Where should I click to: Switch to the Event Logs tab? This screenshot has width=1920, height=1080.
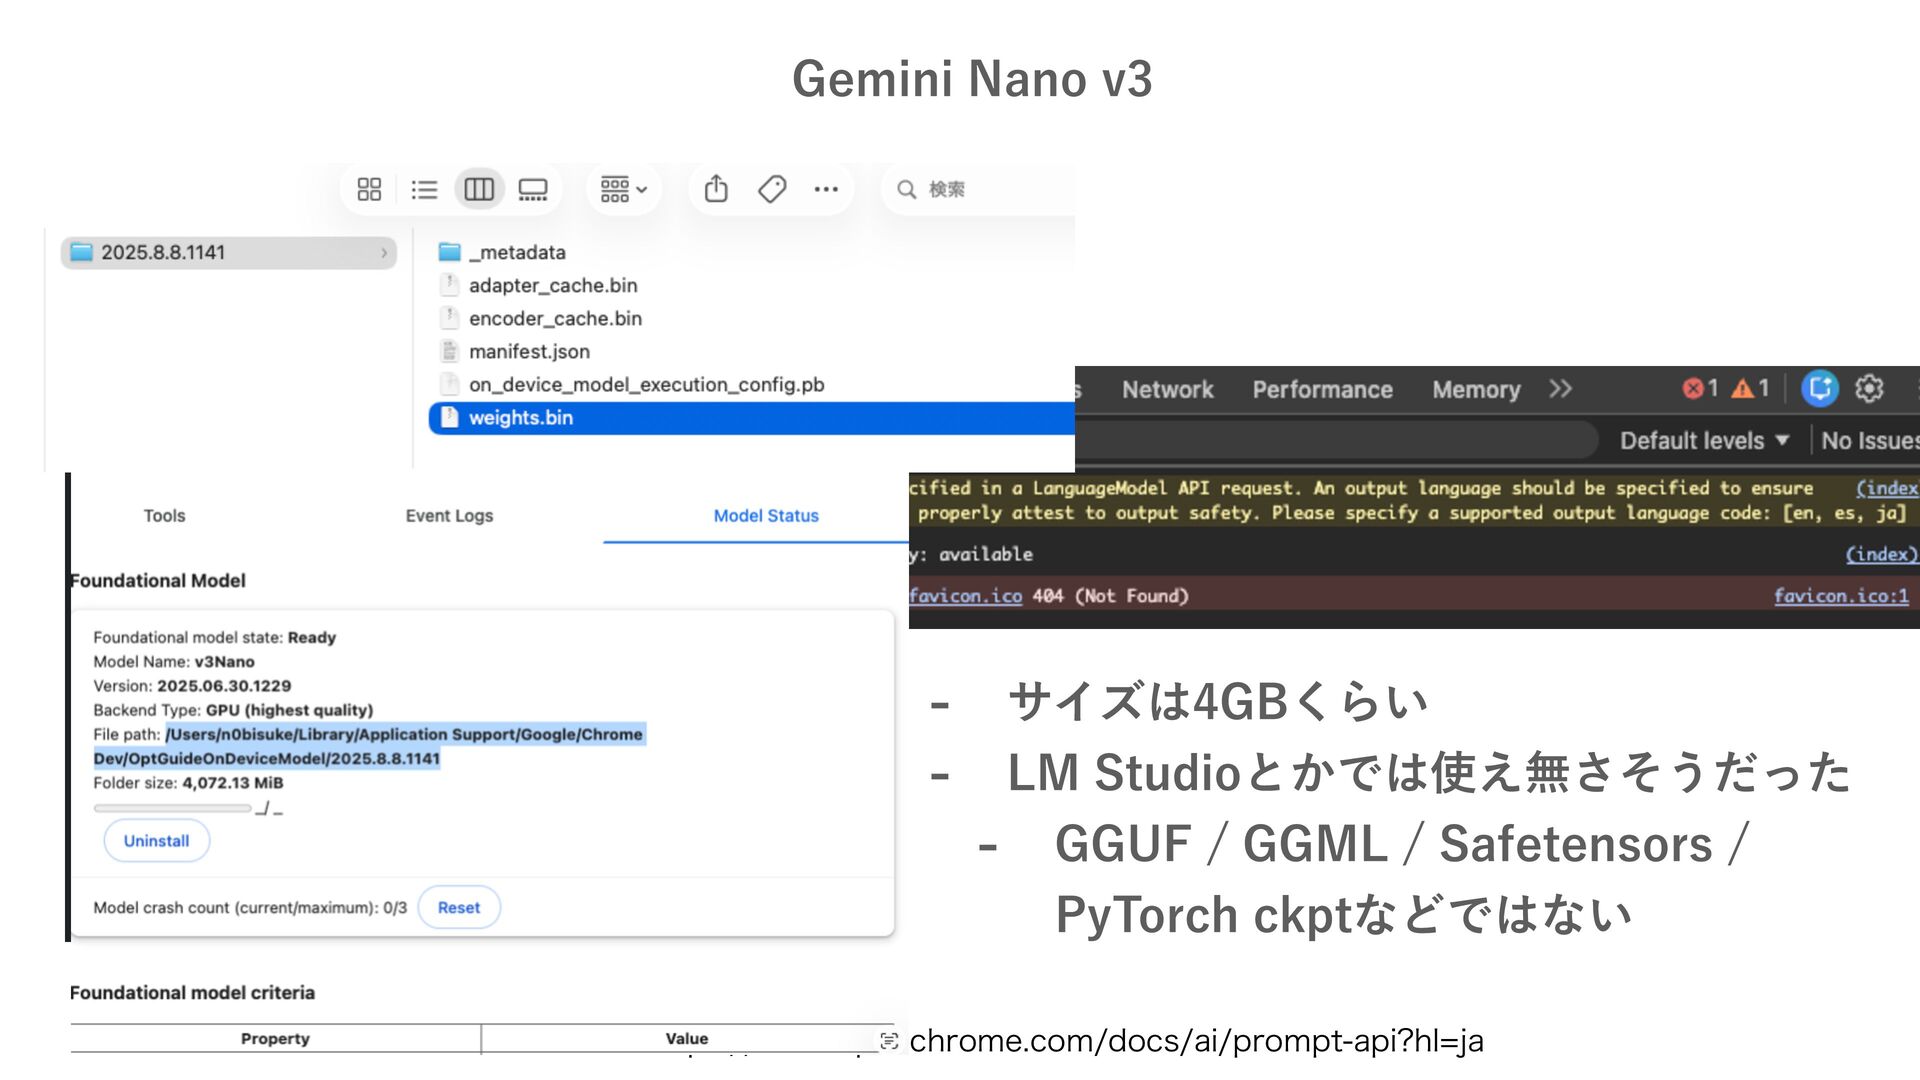coord(449,516)
